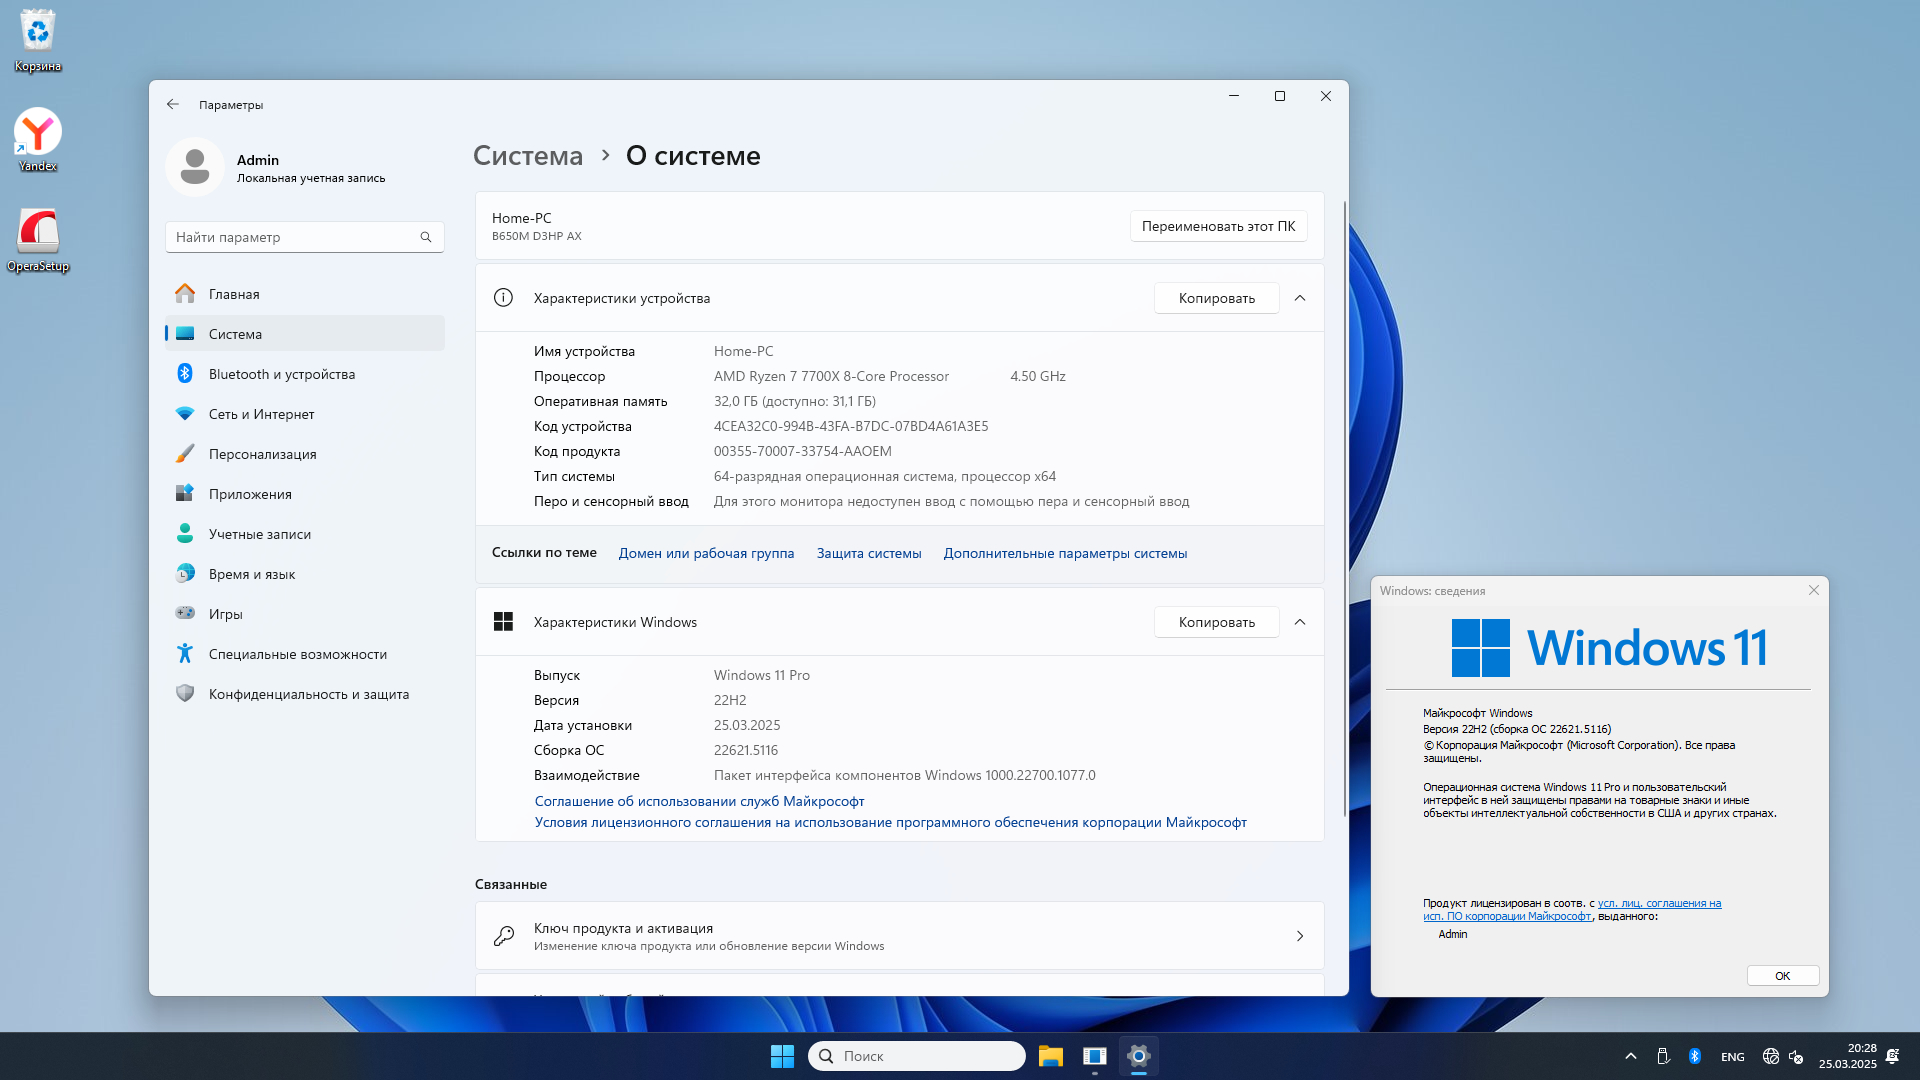Viewport: 1920px width, 1080px height.
Task: Open Специальные возможности settings
Action: click(x=297, y=654)
